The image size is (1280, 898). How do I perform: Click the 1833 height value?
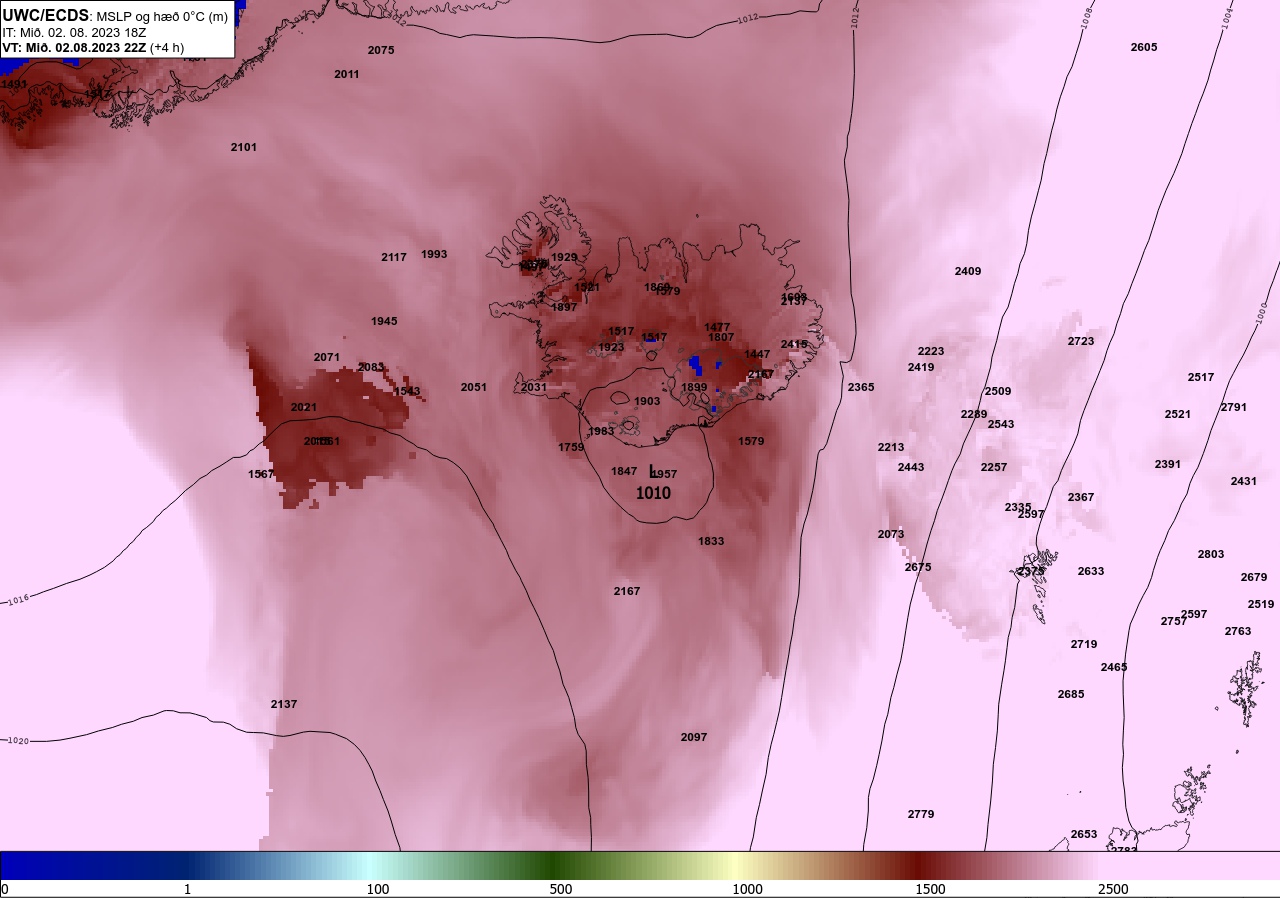[711, 541]
